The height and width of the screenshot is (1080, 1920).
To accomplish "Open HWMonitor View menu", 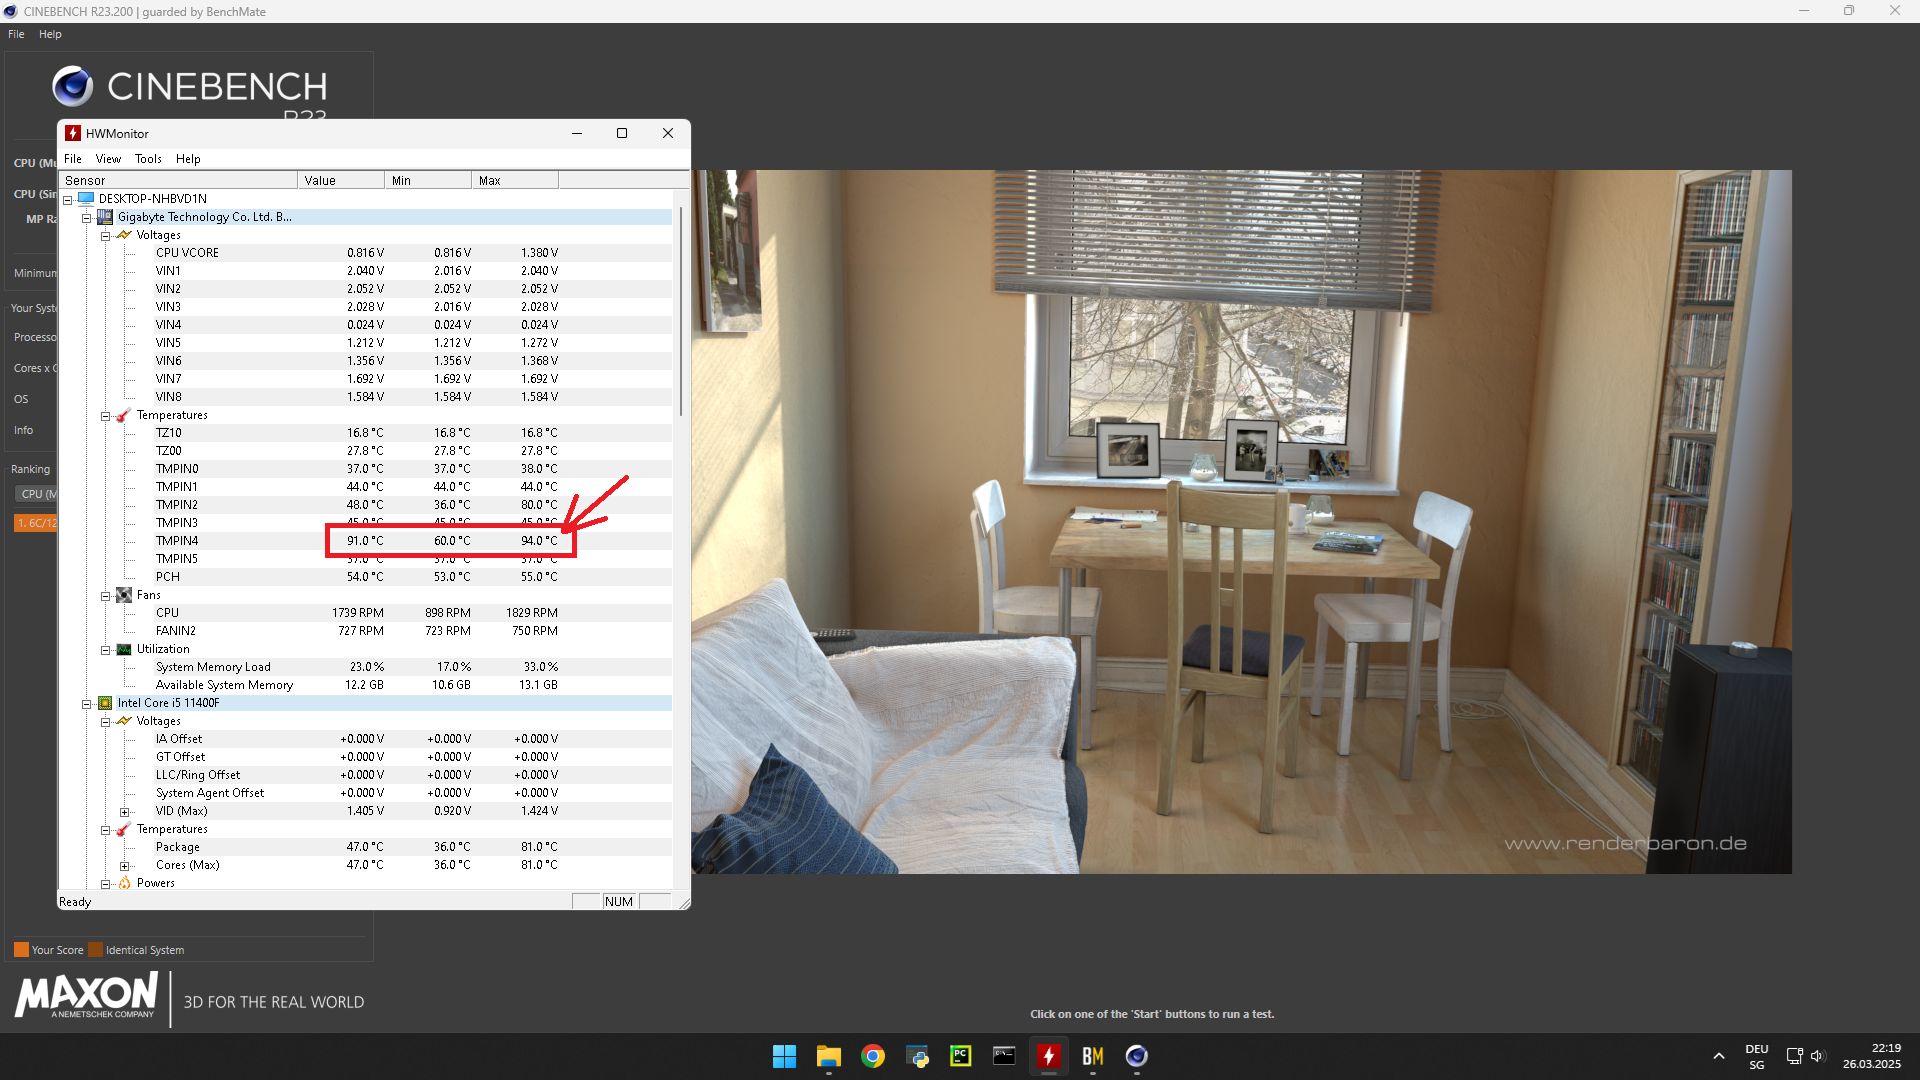I will (108, 159).
